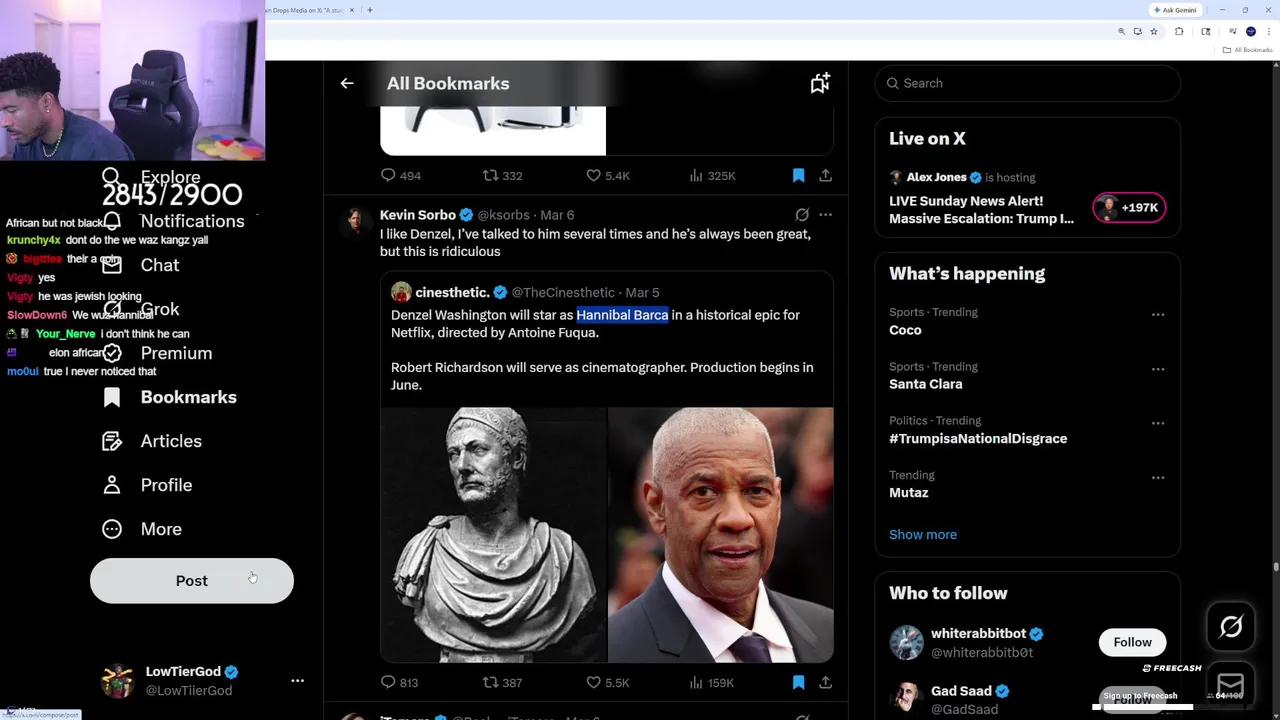Go back using the All Bookmarks arrow

pos(347,84)
